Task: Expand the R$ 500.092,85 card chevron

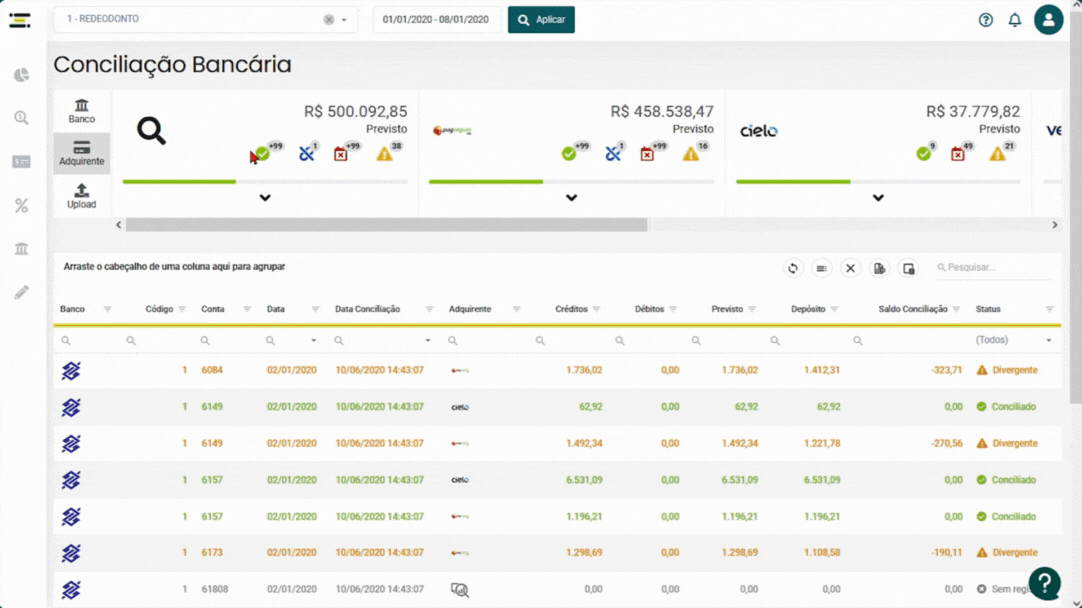Action: click(265, 198)
